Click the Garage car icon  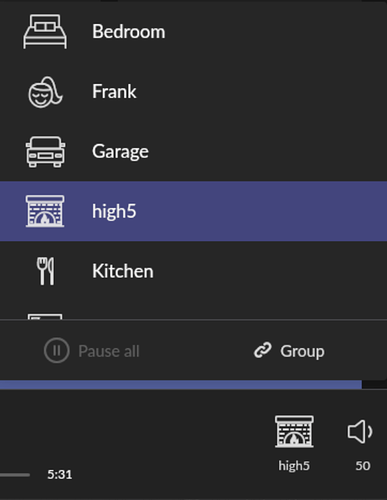tap(45, 152)
